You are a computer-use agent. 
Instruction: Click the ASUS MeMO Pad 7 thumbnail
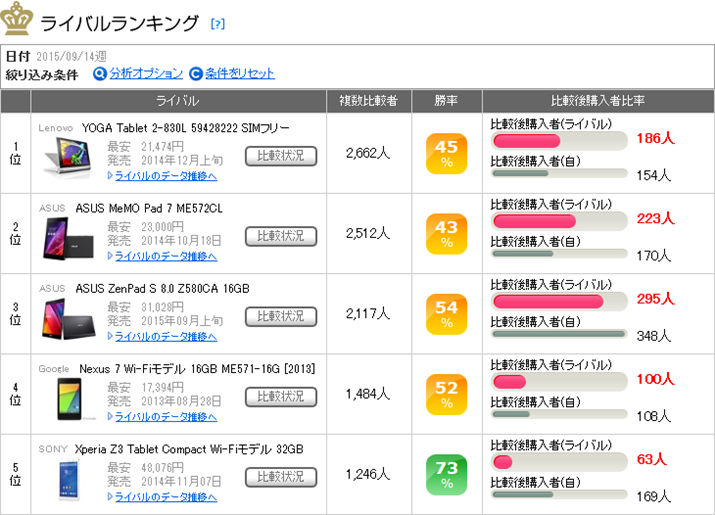(70, 238)
